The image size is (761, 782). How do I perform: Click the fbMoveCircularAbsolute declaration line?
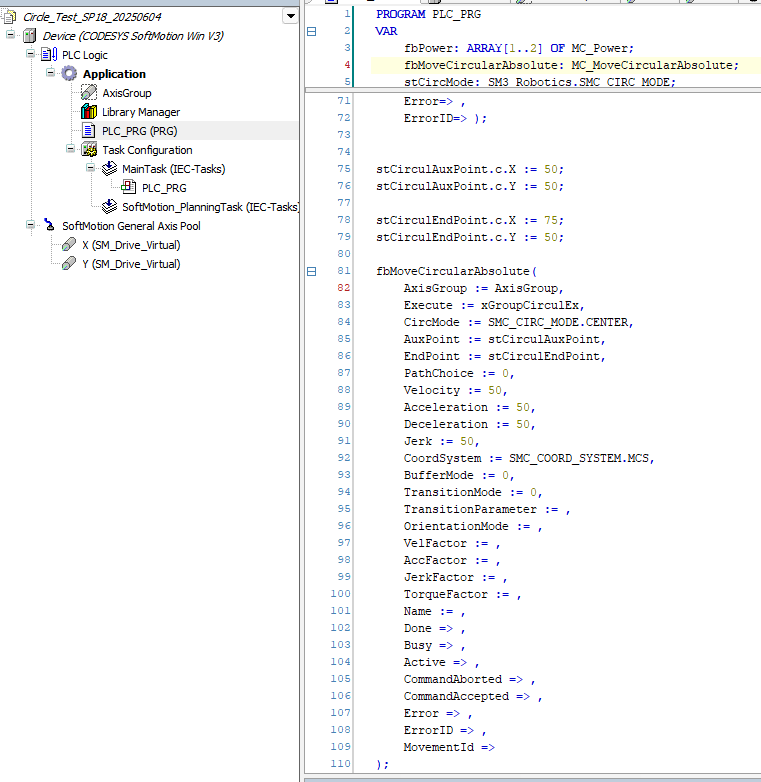tap(571, 65)
